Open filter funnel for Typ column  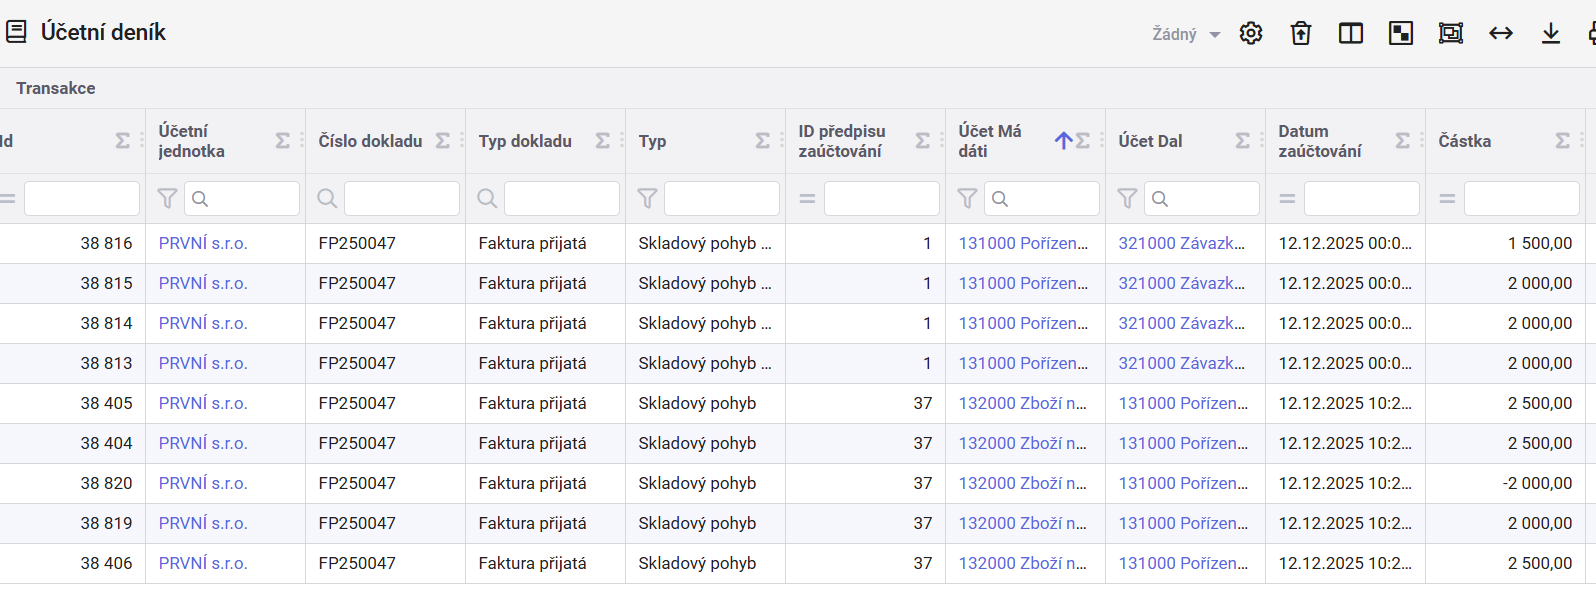click(647, 199)
